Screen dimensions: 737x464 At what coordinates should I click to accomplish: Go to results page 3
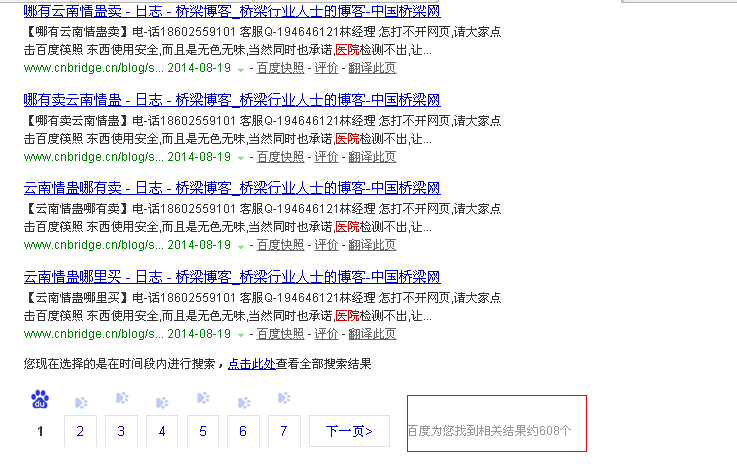point(121,431)
